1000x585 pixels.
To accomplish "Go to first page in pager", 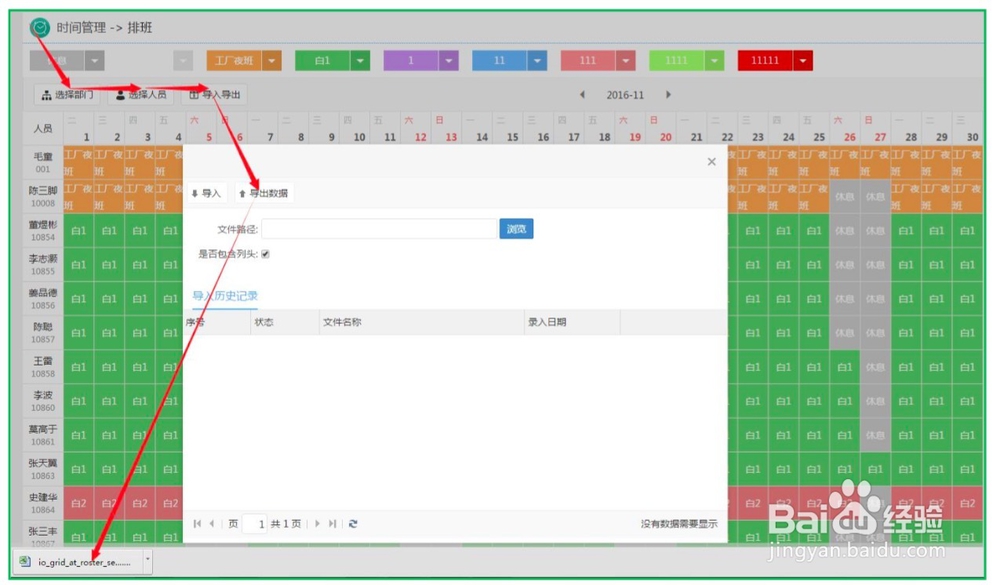I will click(x=197, y=524).
